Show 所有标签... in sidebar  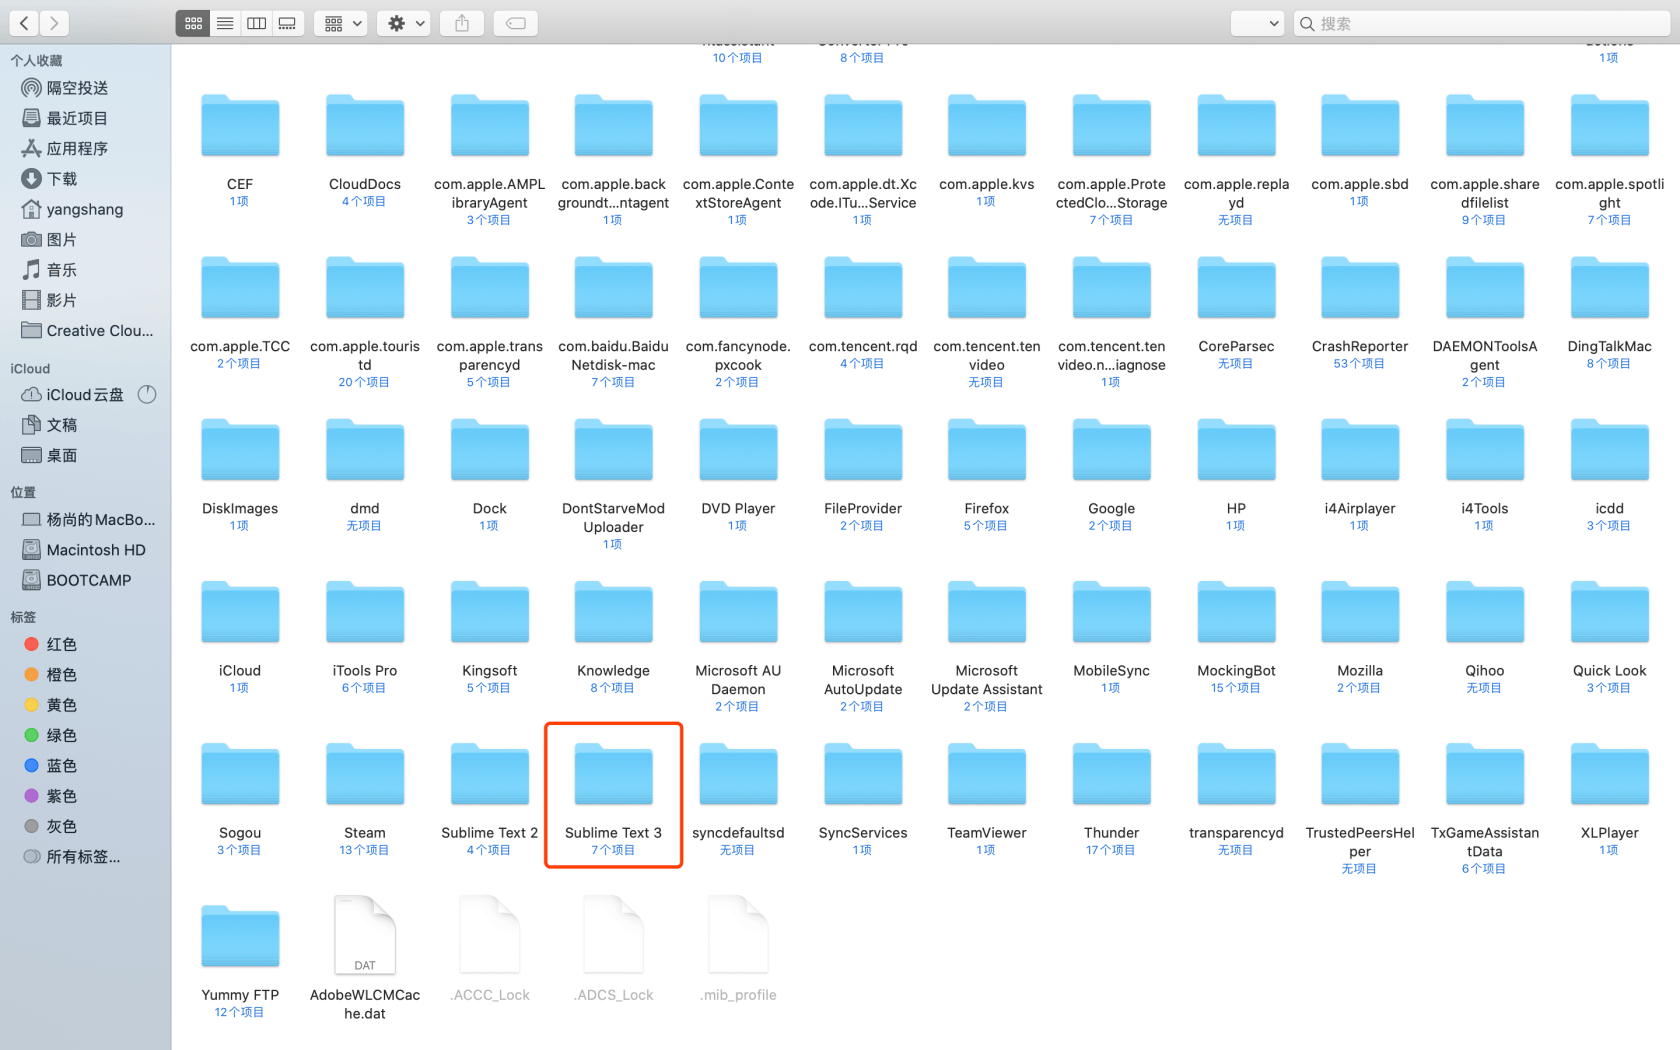click(72, 857)
